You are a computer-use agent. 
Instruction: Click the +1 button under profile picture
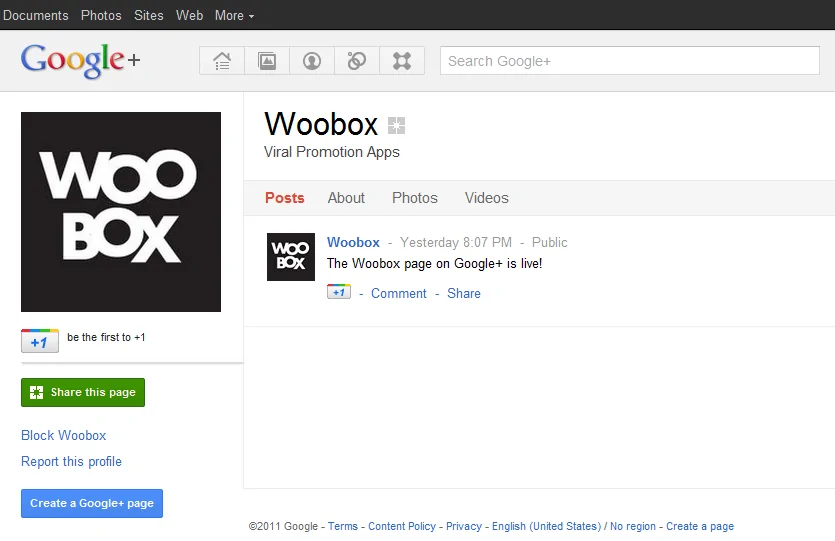pyautogui.click(x=40, y=341)
